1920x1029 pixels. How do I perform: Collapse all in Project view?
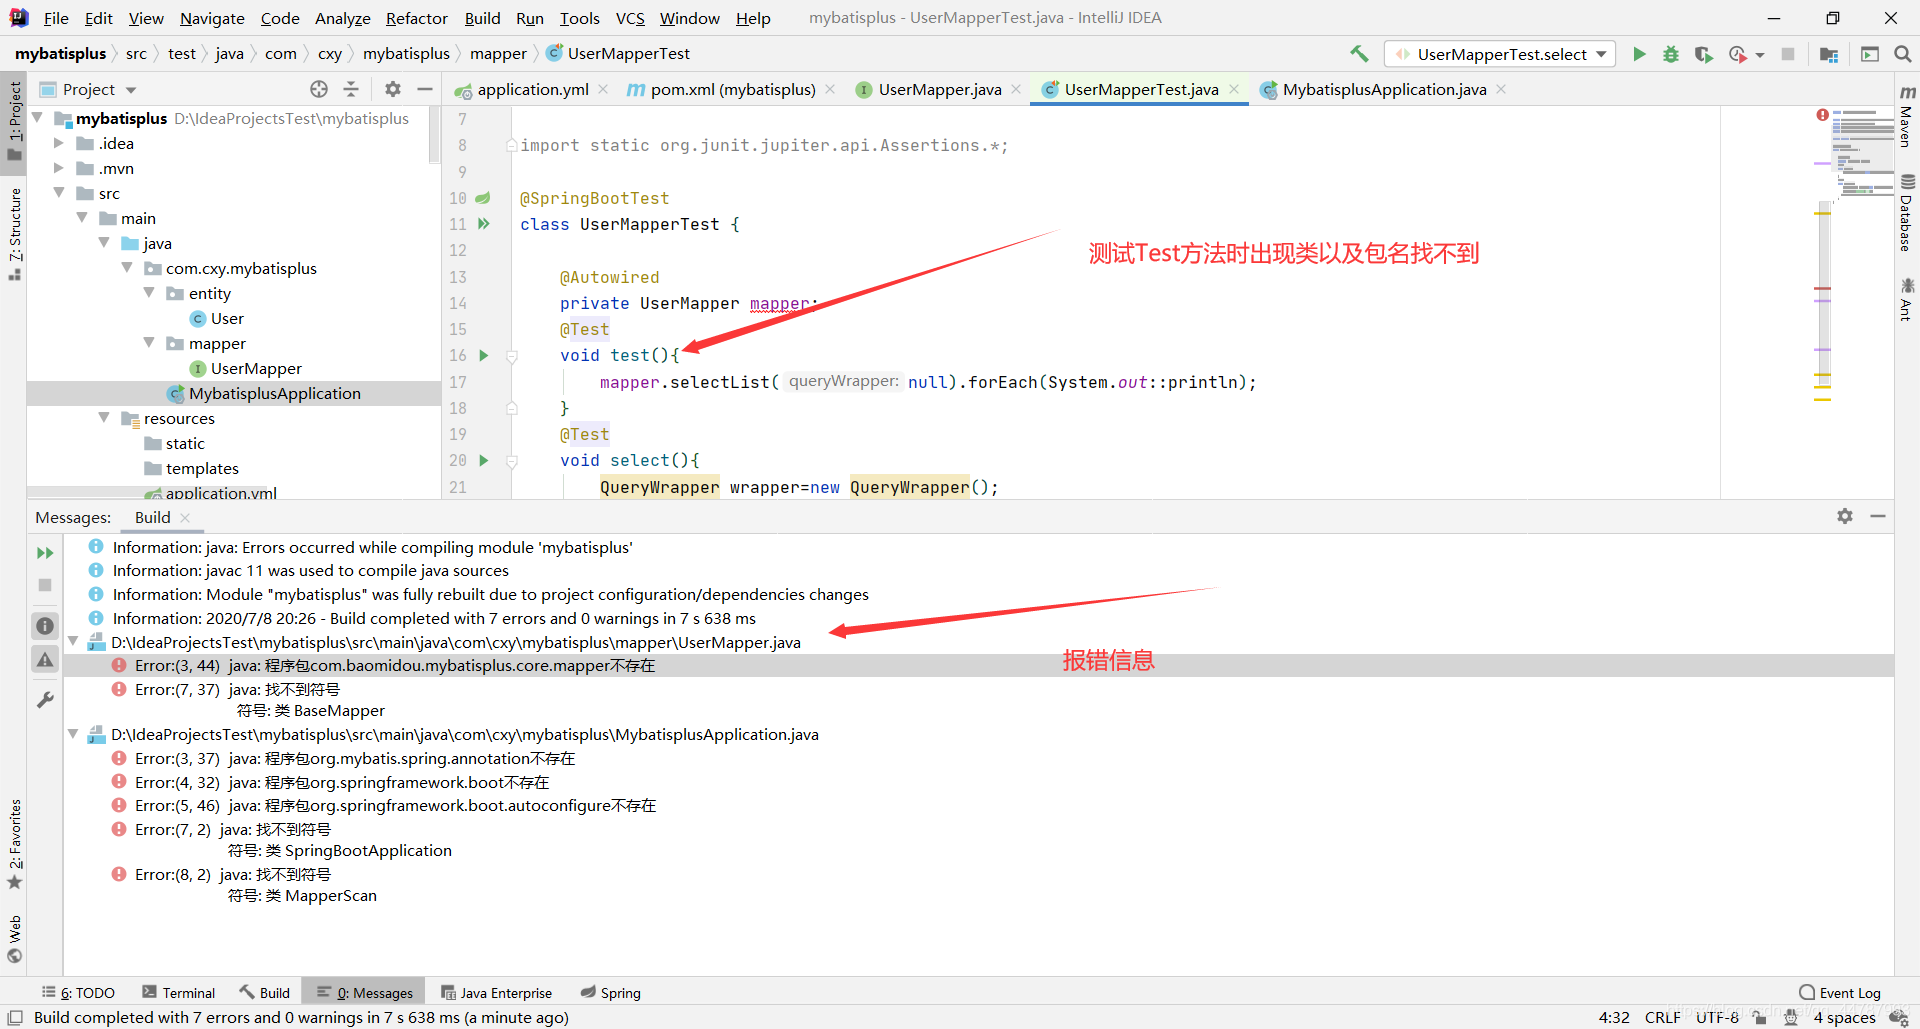pyautogui.click(x=351, y=89)
